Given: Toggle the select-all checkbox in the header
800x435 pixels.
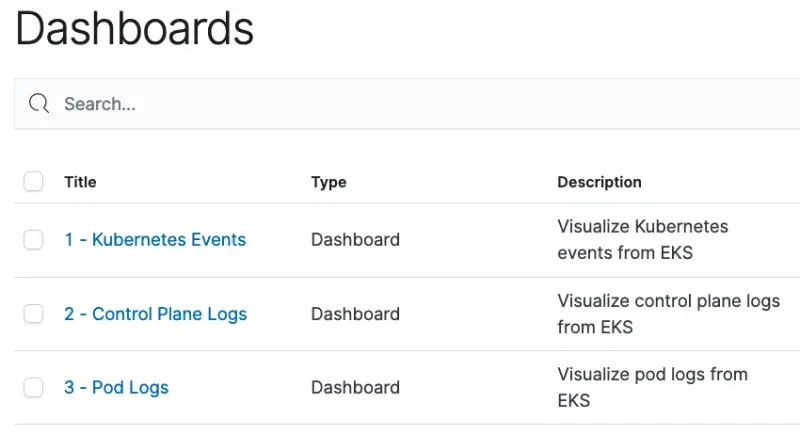Looking at the screenshot, I should [34, 181].
